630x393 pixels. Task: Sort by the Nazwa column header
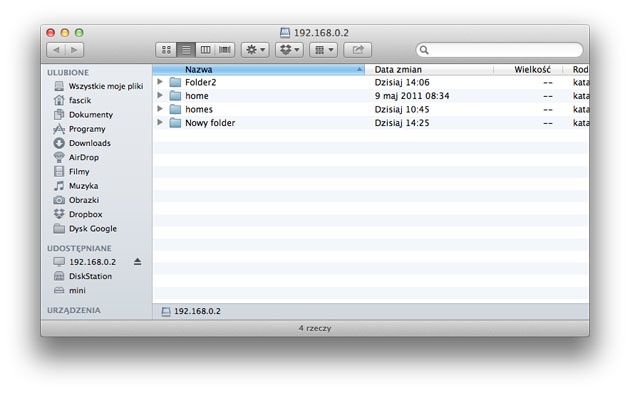259,70
